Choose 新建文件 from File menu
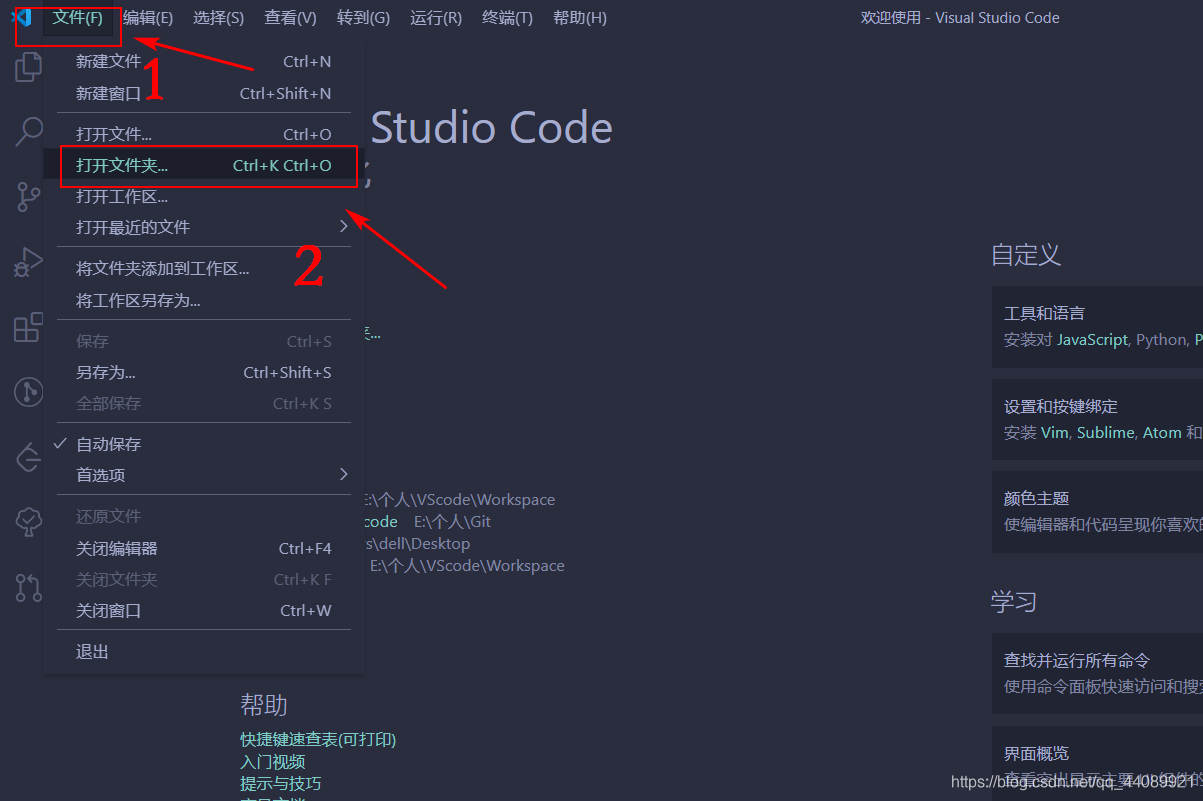Image resolution: width=1203 pixels, height=801 pixels. (x=204, y=62)
